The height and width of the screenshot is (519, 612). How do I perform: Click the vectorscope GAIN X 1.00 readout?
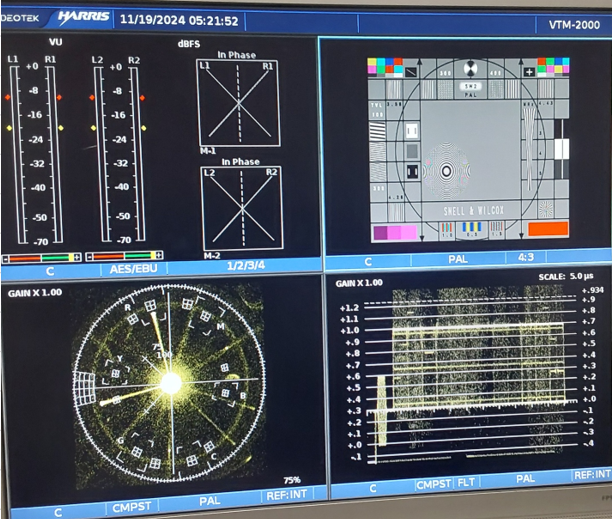pos(35,293)
